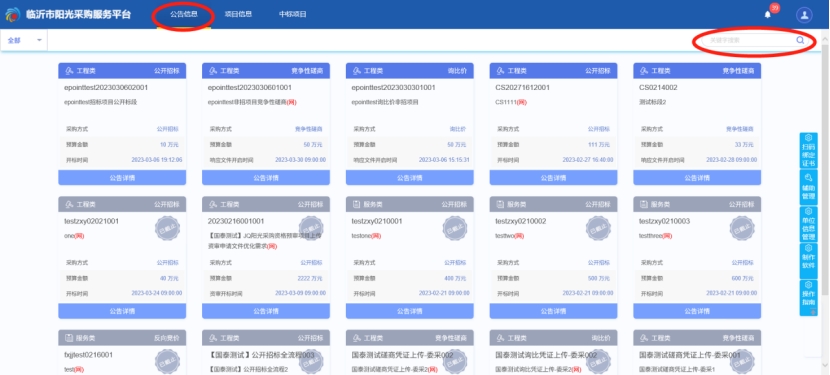Open 公告详情 for testzxy0210002
830x375 pixels.
click(554, 311)
